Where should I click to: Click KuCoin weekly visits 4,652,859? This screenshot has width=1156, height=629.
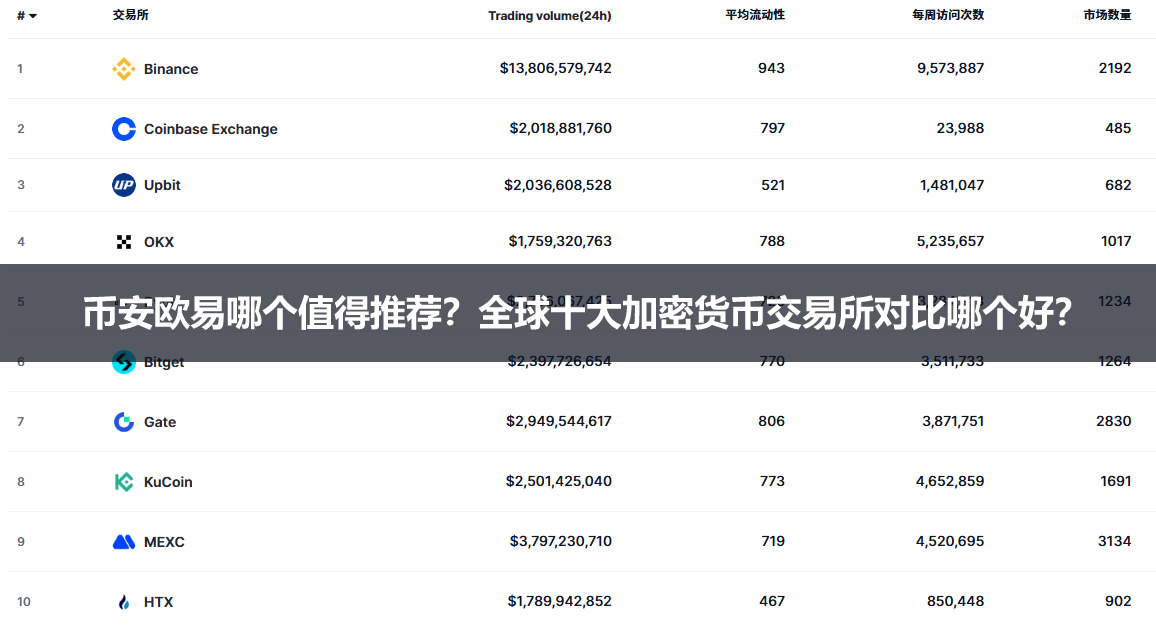click(950, 481)
